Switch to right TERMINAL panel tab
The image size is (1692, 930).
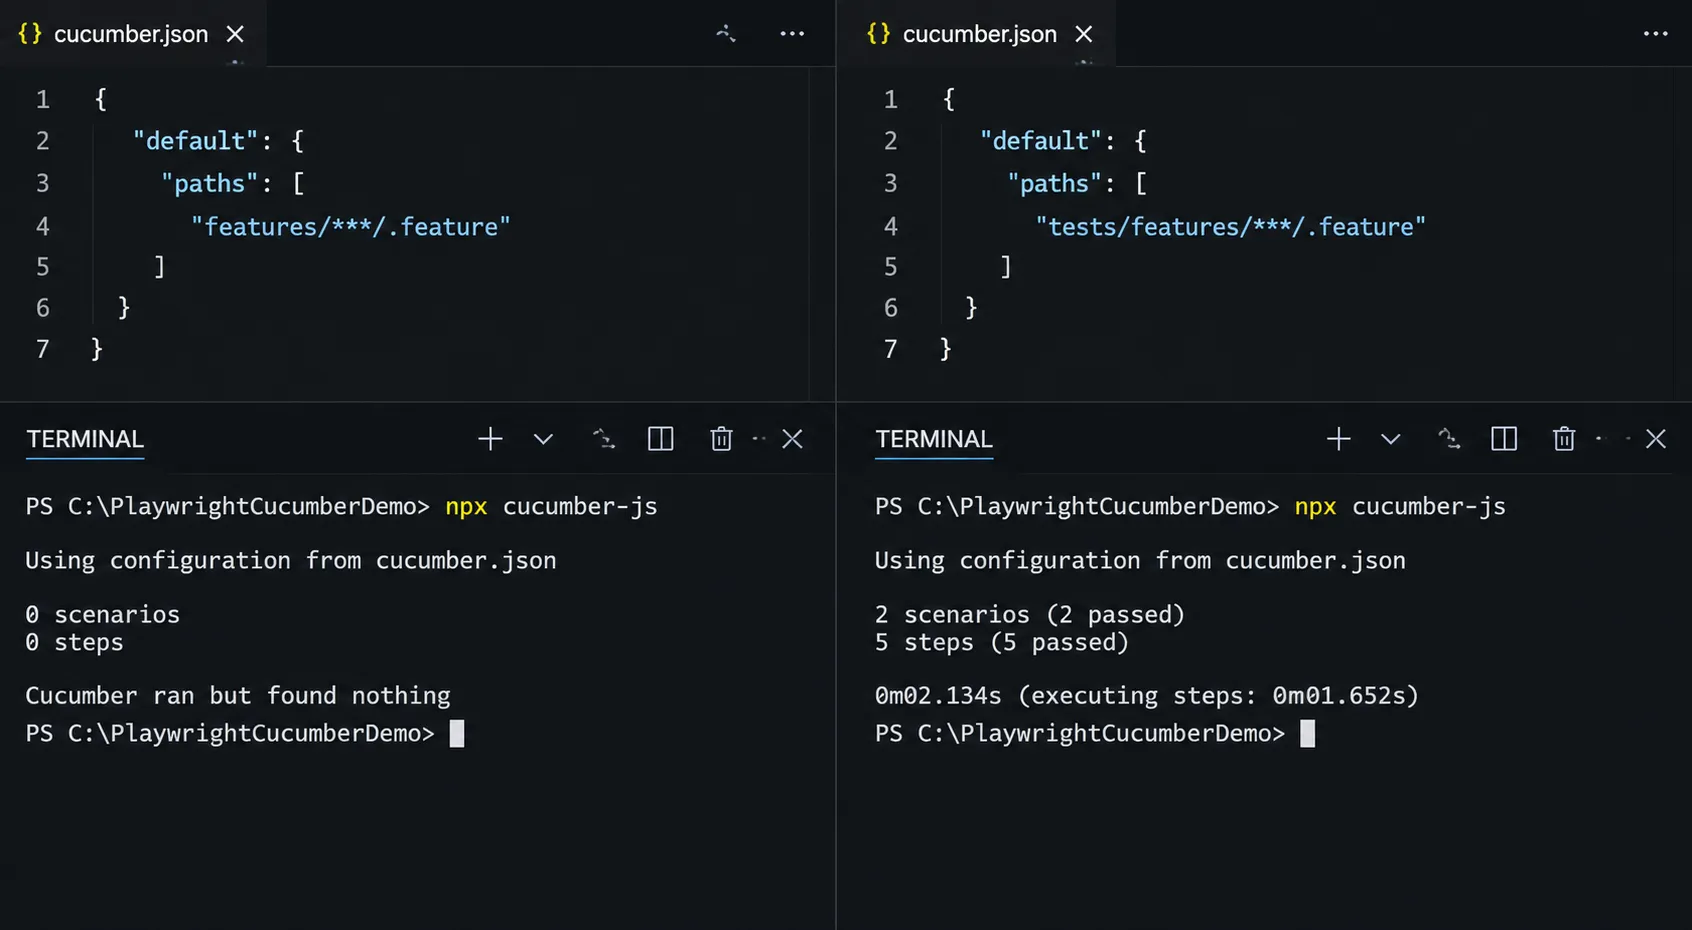[934, 439]
